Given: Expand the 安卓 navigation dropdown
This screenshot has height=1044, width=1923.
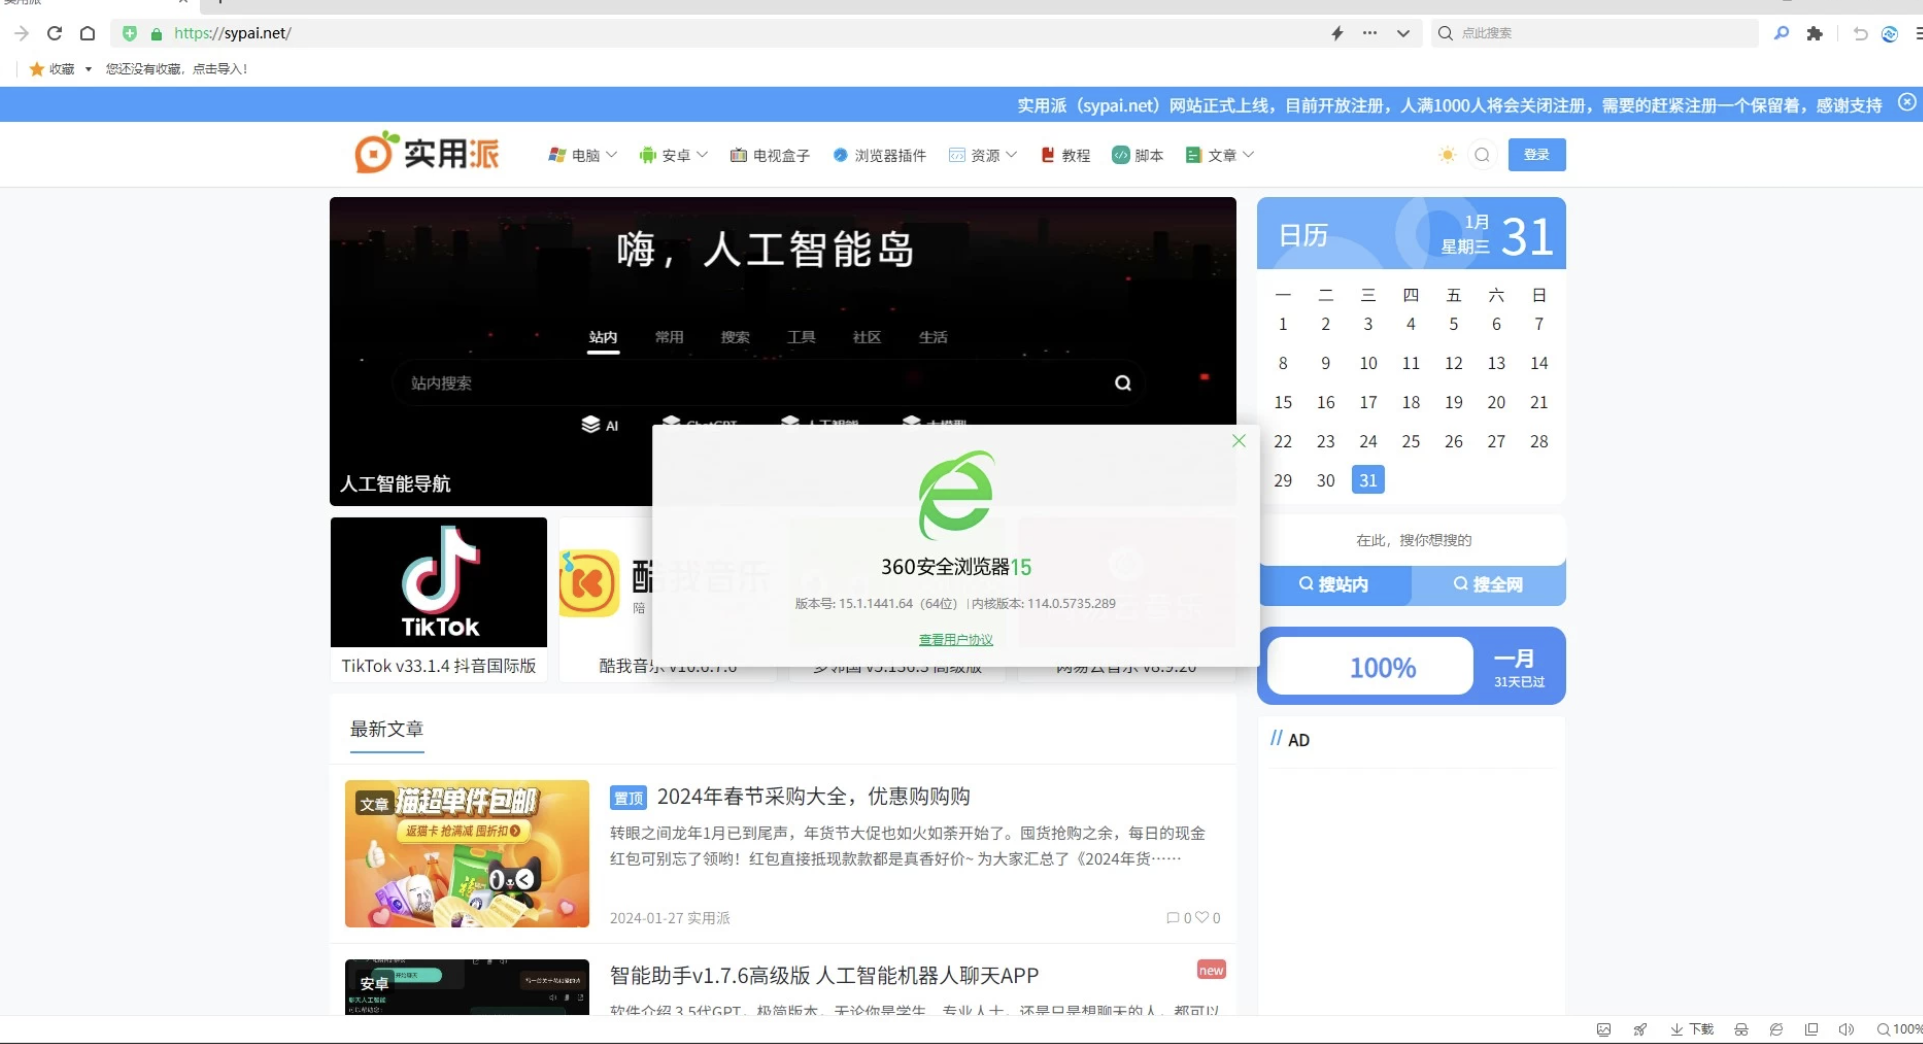Looking at the screenshot, I should pos(674,155).
